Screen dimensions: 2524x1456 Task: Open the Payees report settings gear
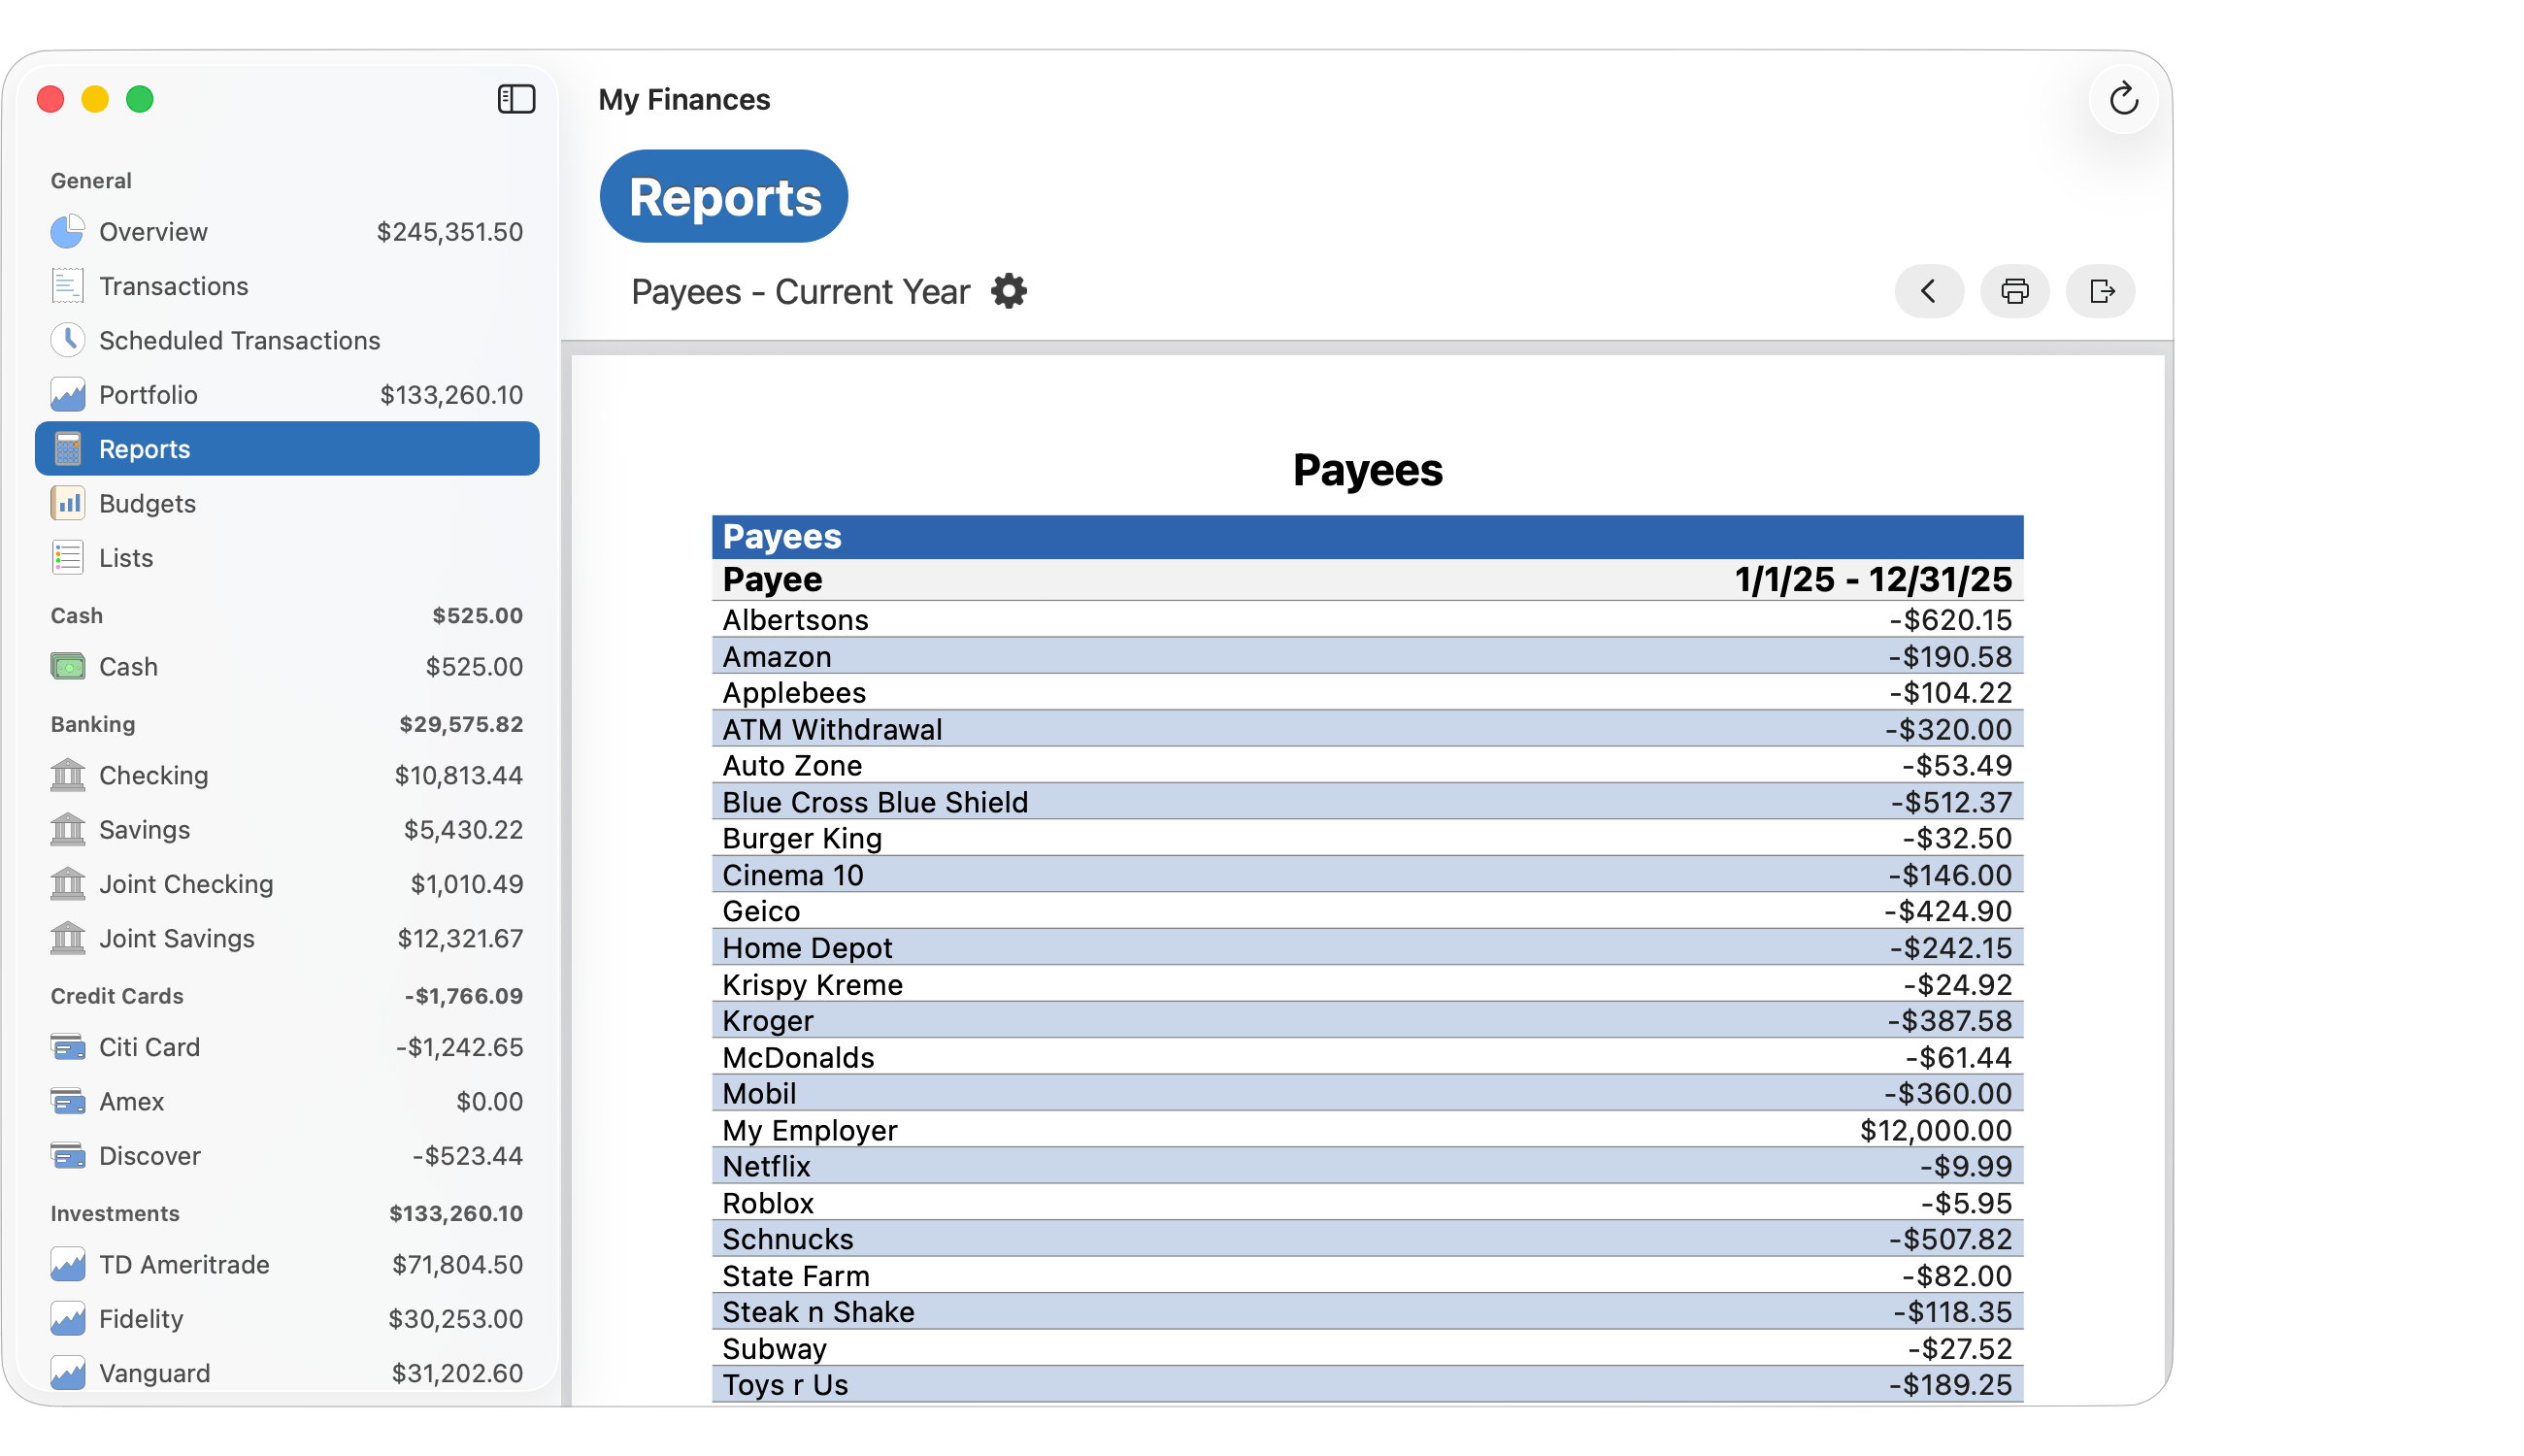(x=1009, y=291)
